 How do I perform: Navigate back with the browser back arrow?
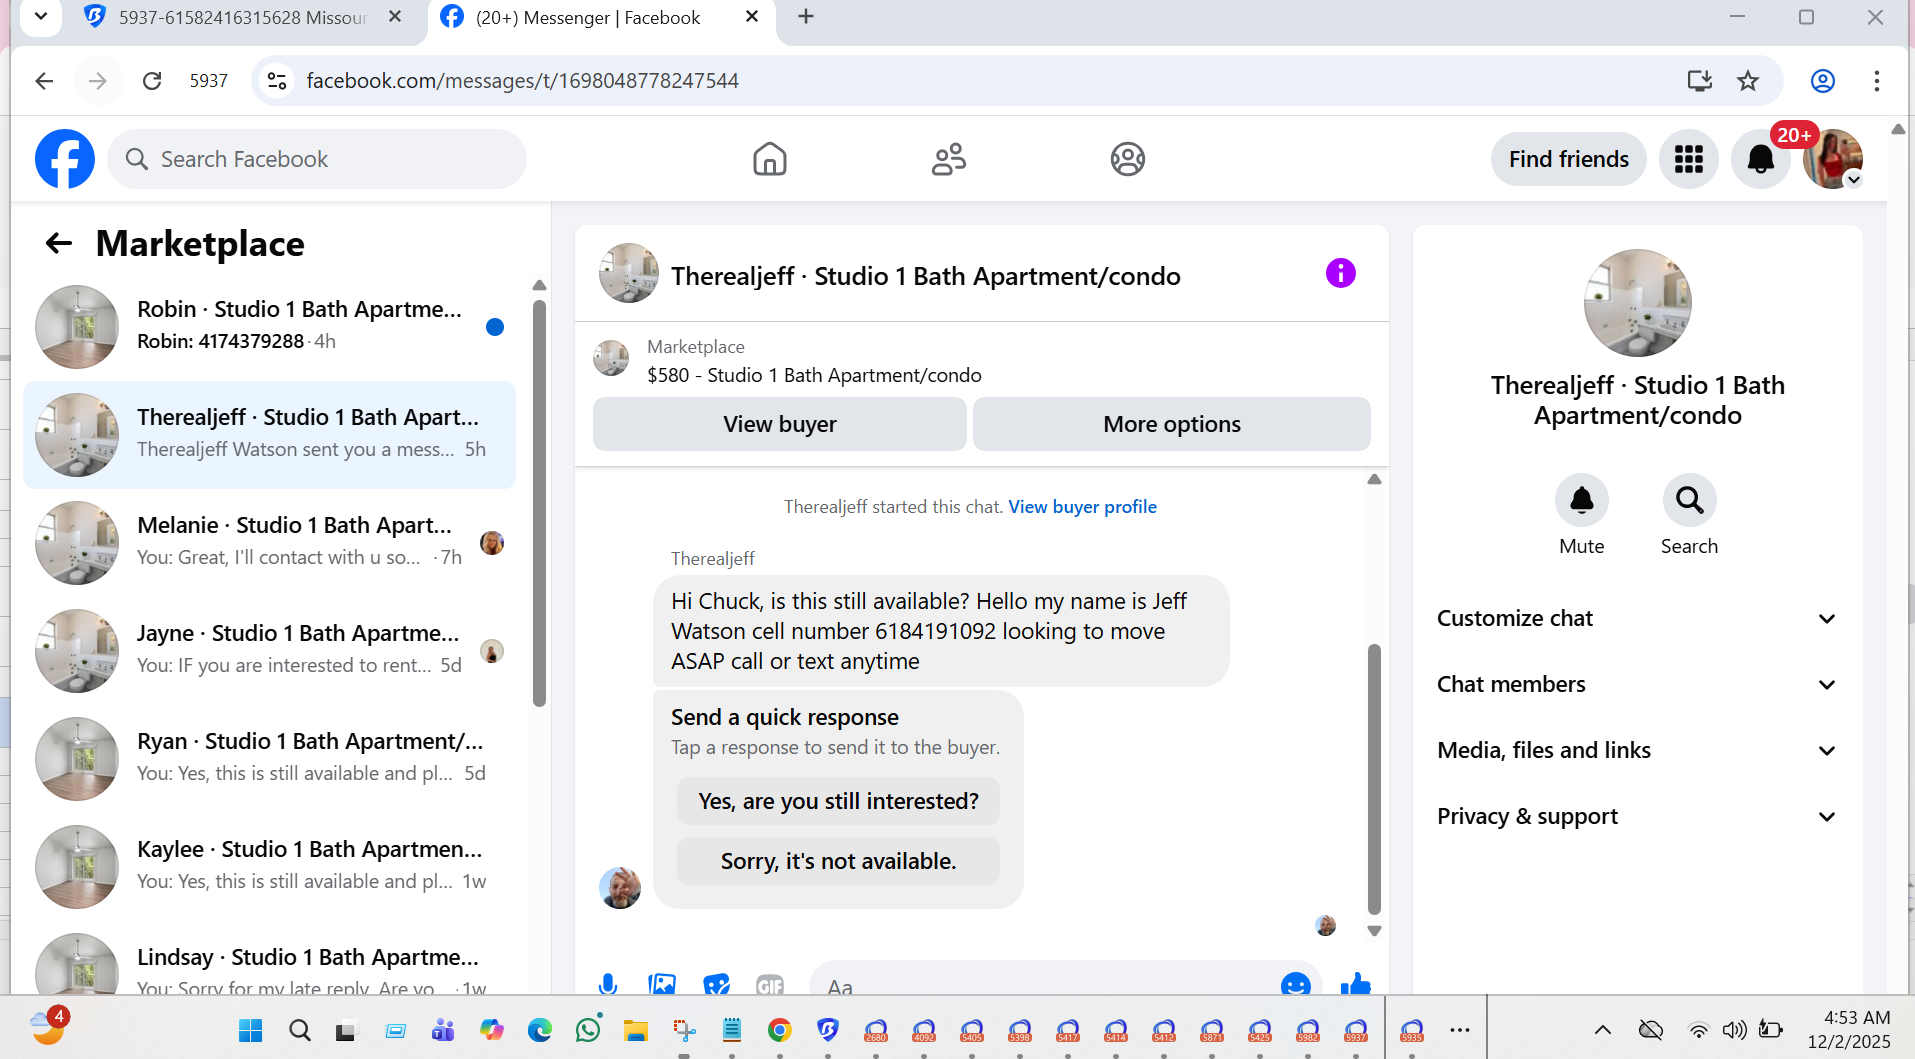point(44,81)
